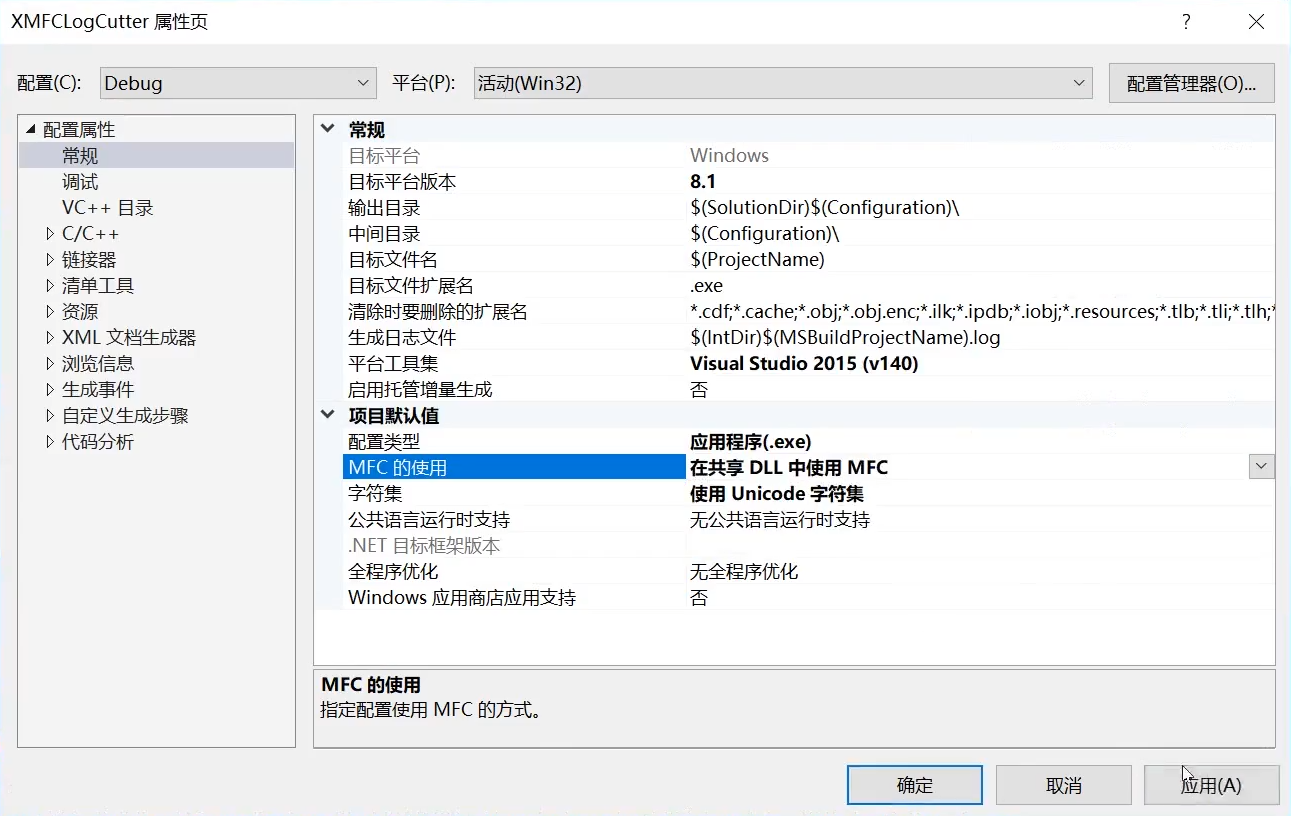Click the 目标文件扩展名 property label
The width and height of the screenshot is (1291, 816).
pyautogui.click(x=411, y=286)
